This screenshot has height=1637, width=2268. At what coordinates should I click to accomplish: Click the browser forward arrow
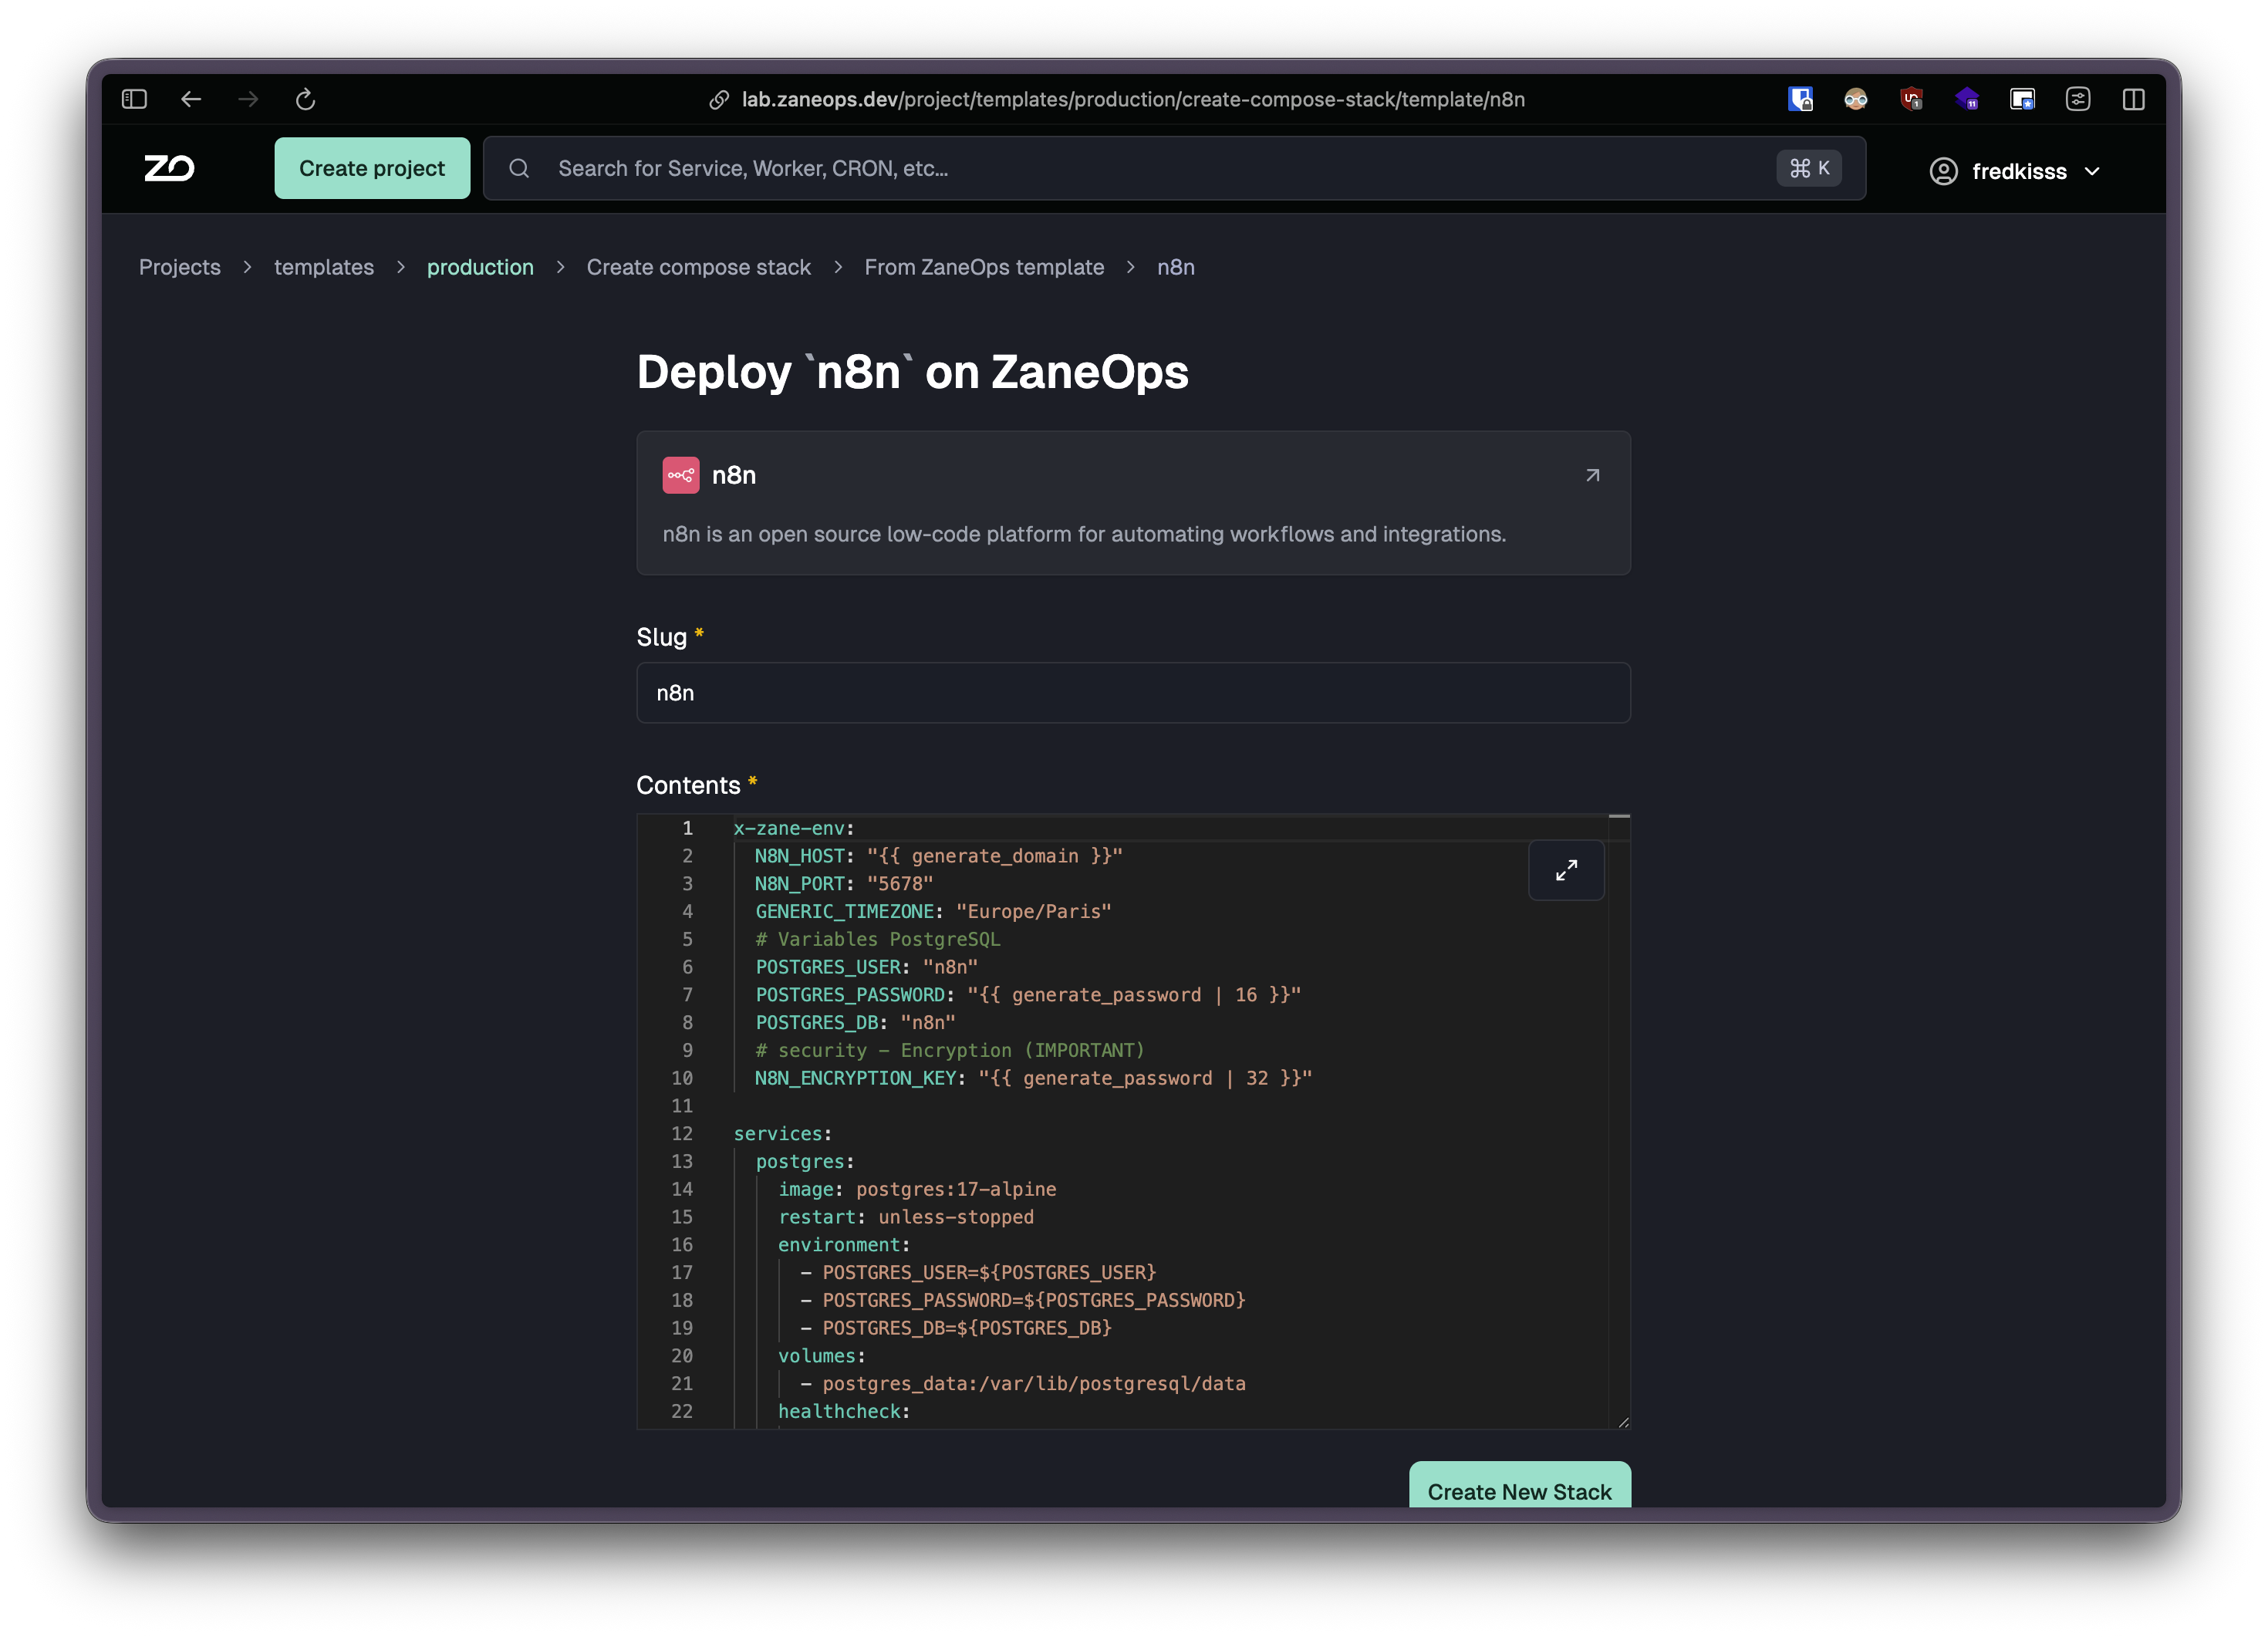point(248,99)
